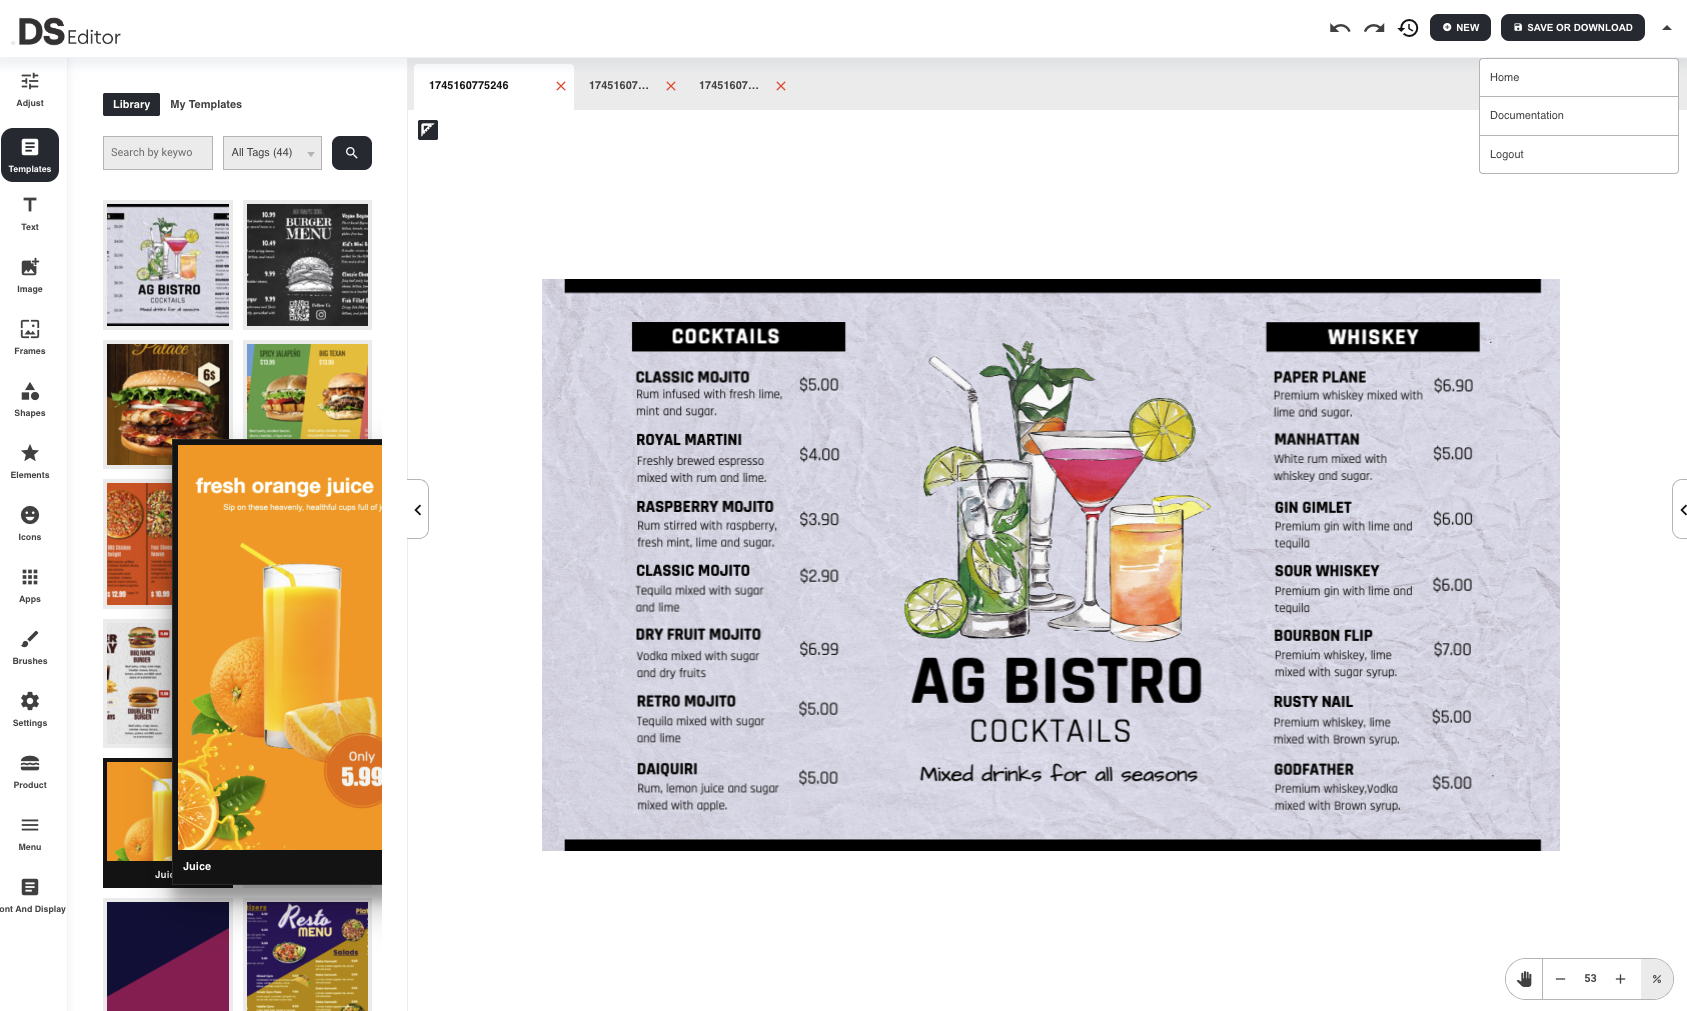Select the COCKTAILS black header on canvas
The height and width of the screenshot is (1011, 1687).
click(738, 337)
